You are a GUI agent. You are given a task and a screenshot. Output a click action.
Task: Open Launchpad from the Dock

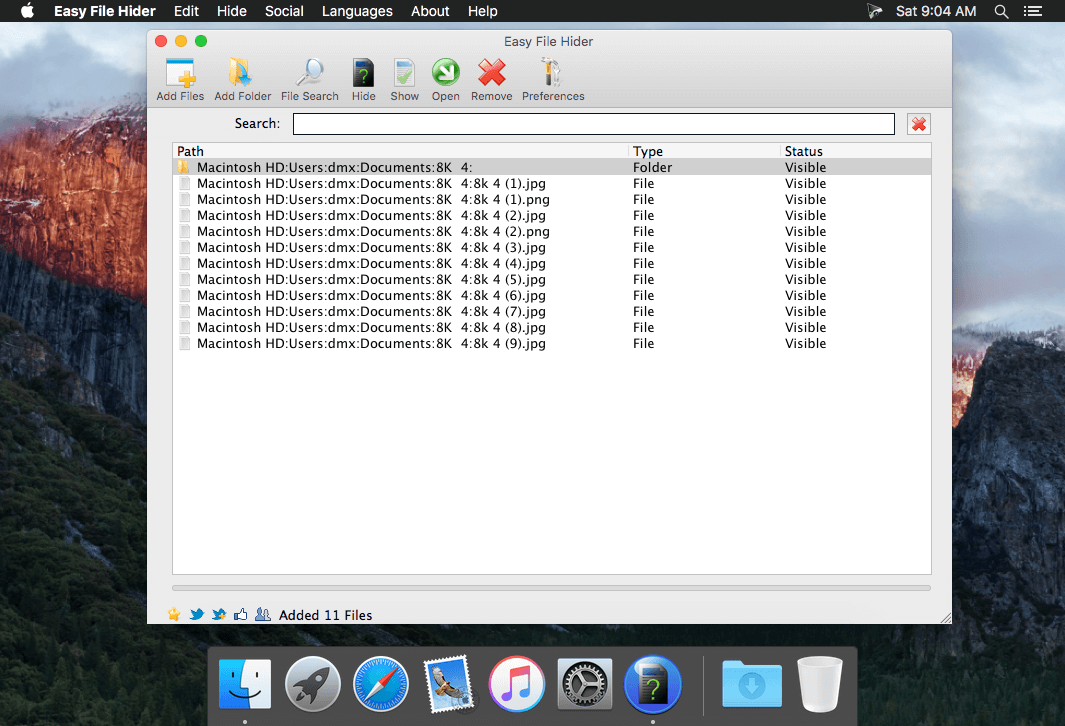click(x=312, y=684)
